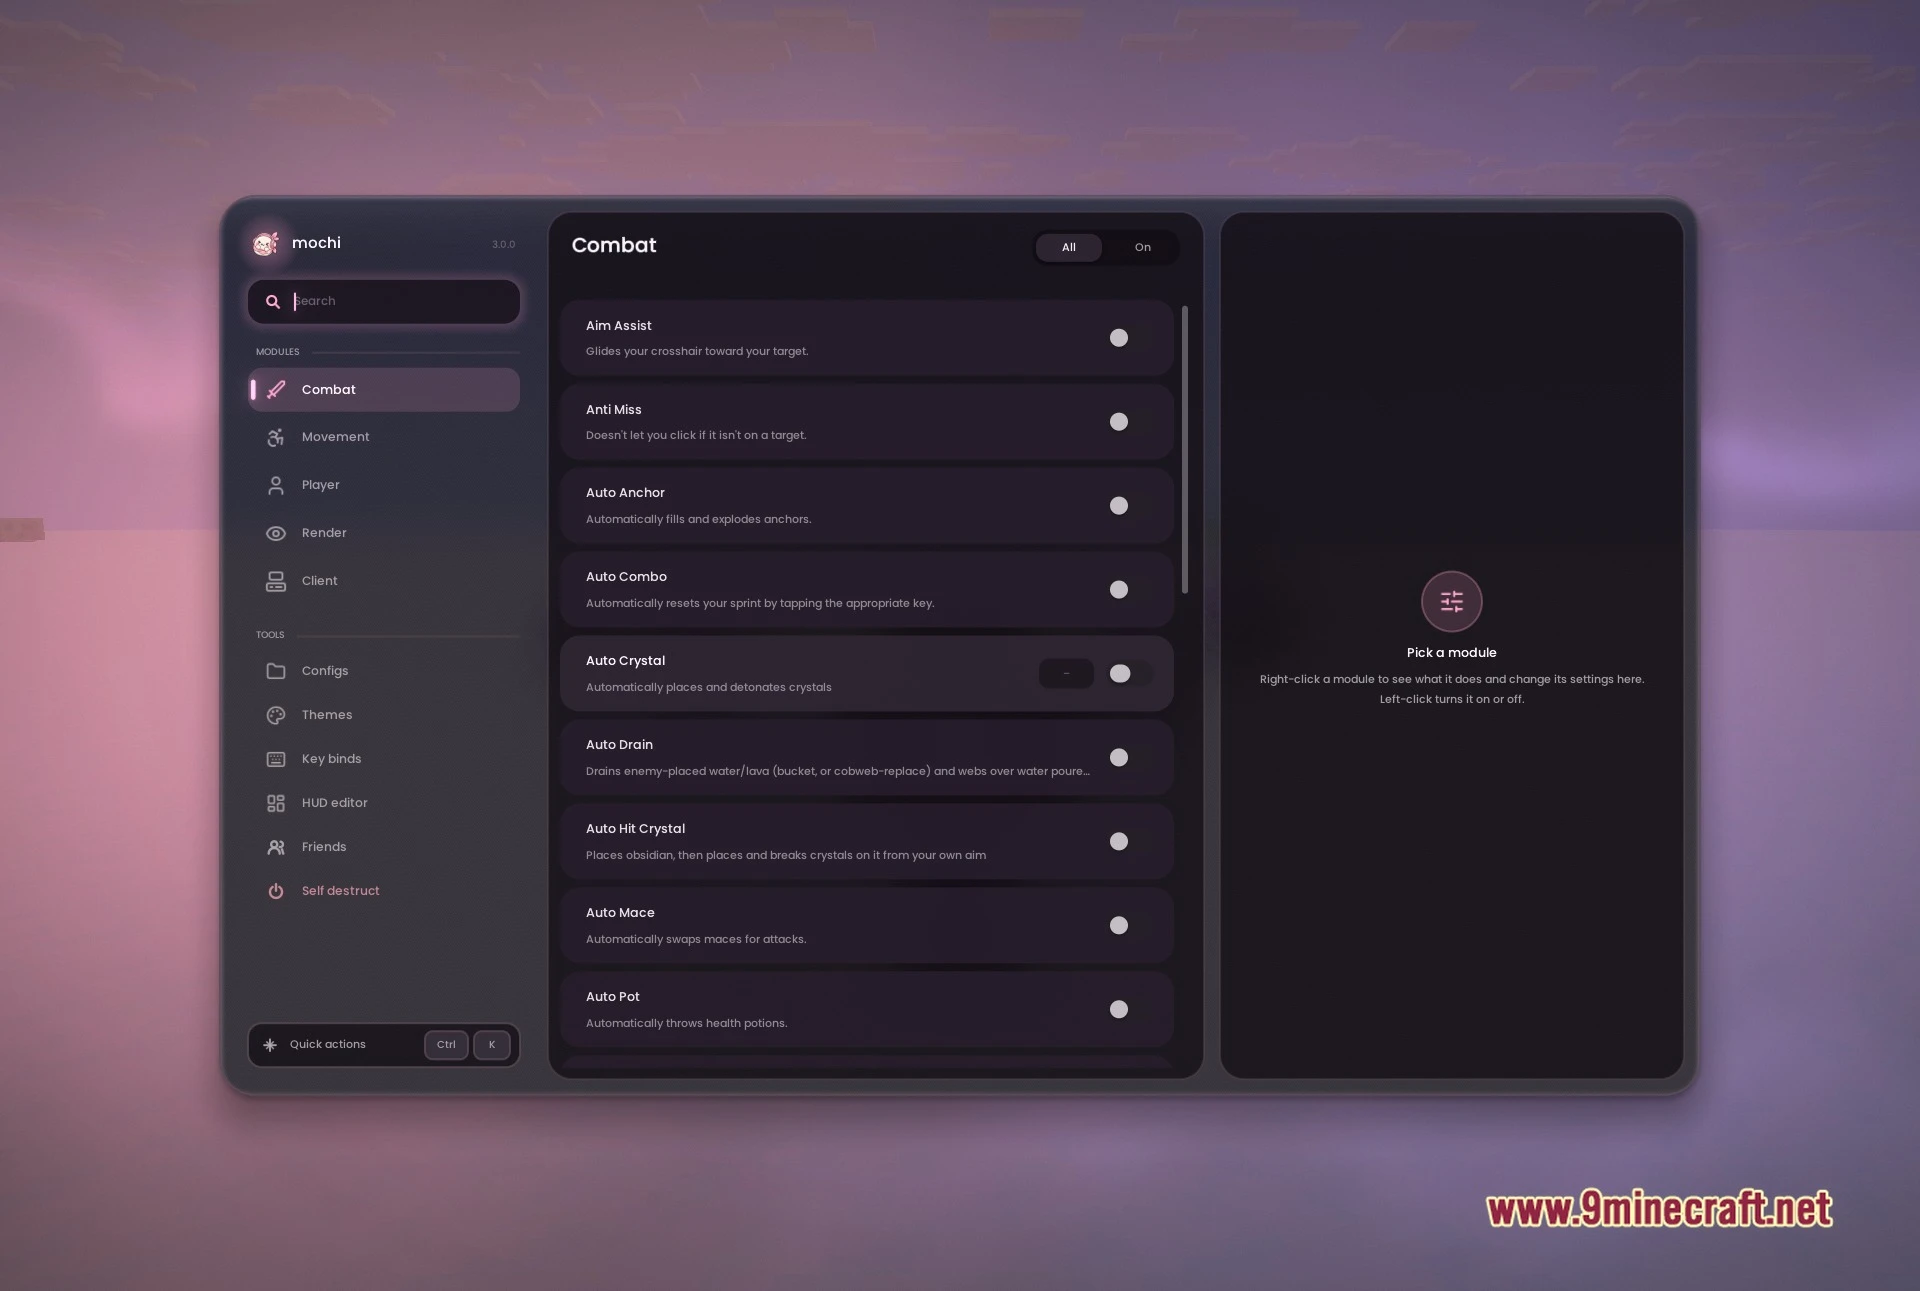This screenshot has width=1920, height=1291.
Task: Enable the Auto Mace switch
Action: 1129,926
